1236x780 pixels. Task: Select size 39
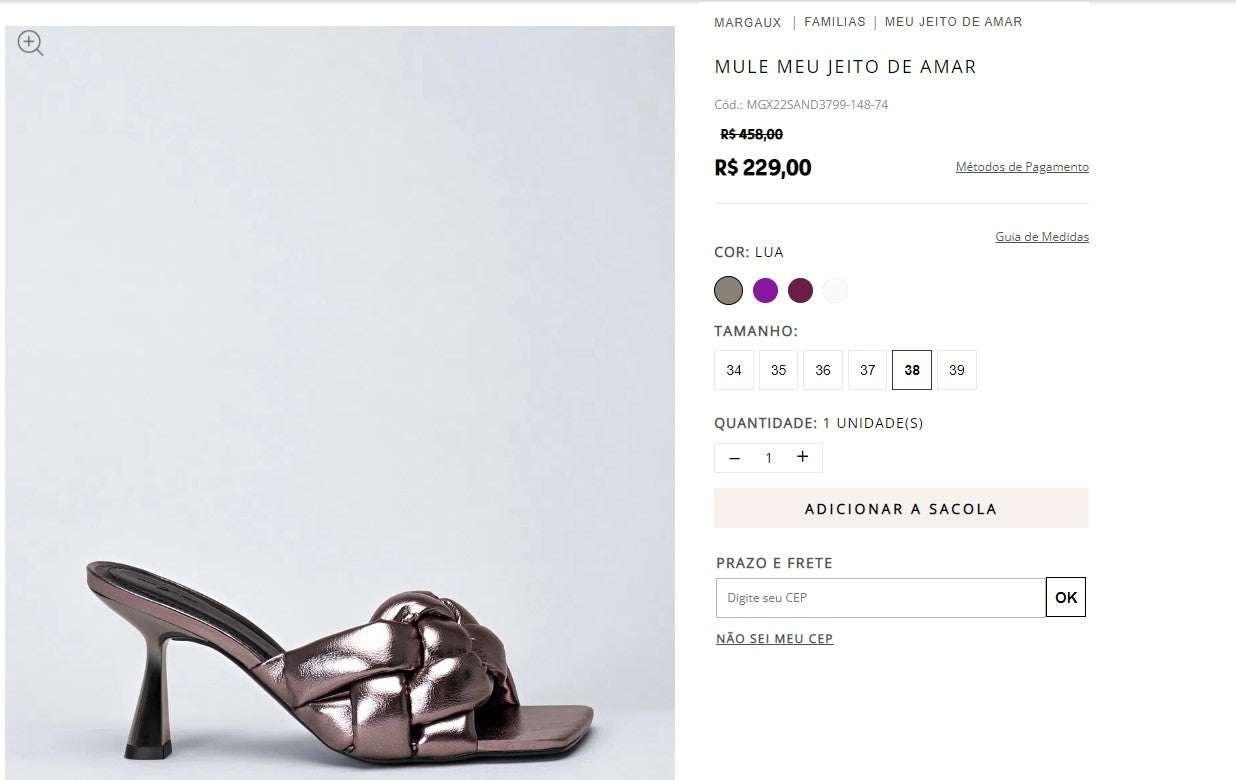[956, 370]
